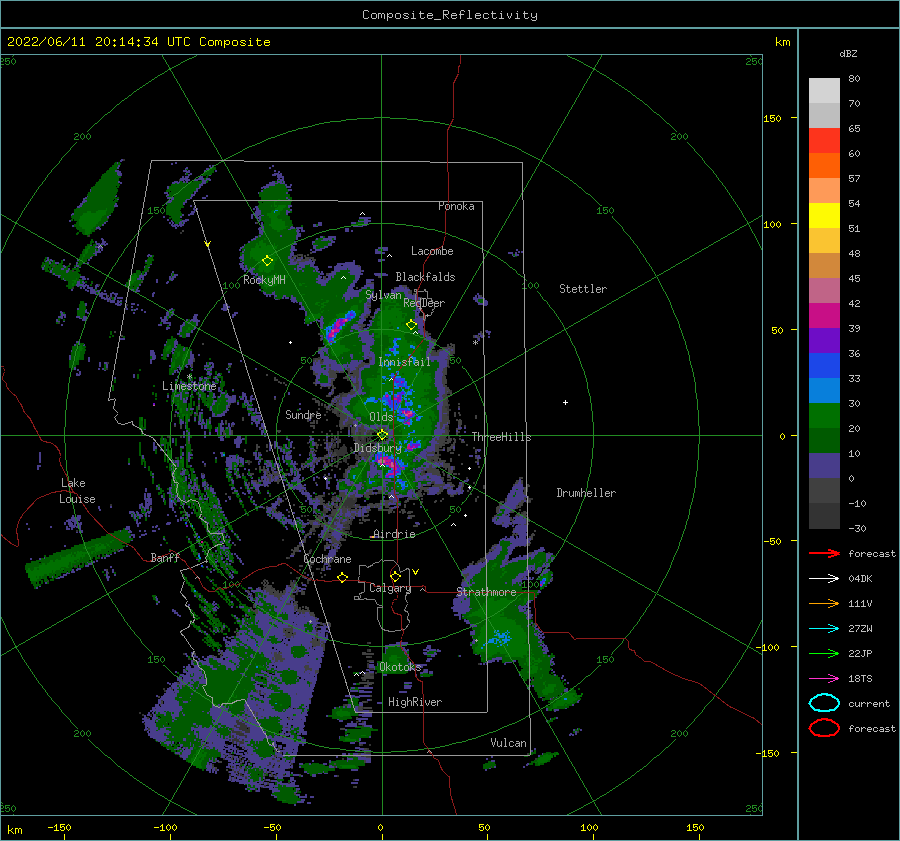Click the Banff town label

pyautogui.click(x=165, y=557)
